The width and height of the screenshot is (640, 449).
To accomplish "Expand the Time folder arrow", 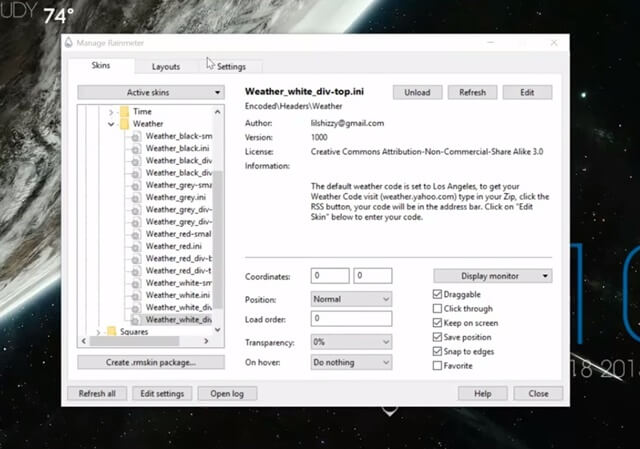I will [x=111, y=112].
